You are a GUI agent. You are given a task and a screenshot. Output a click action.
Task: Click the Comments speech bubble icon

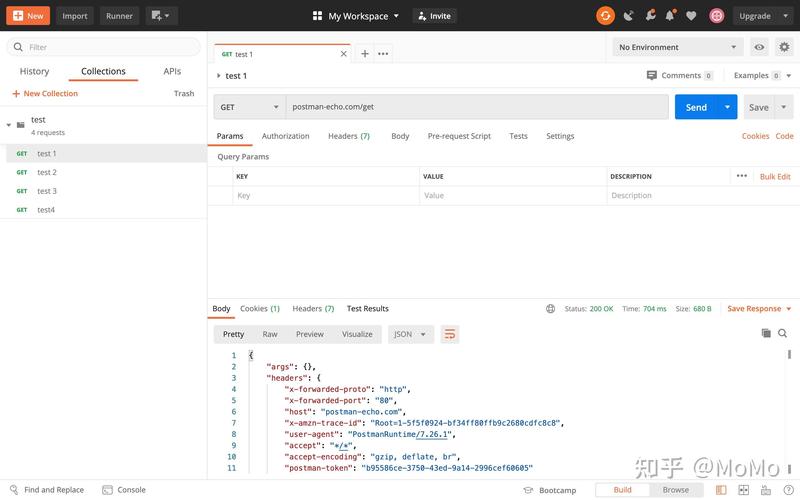652,76
